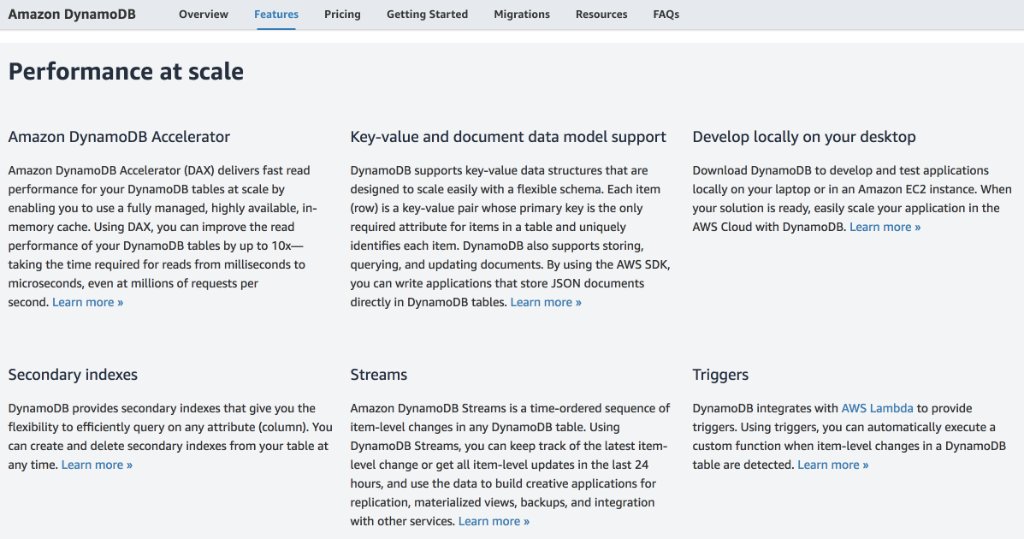Switch to the Migrations tab

tap(522, 14)
